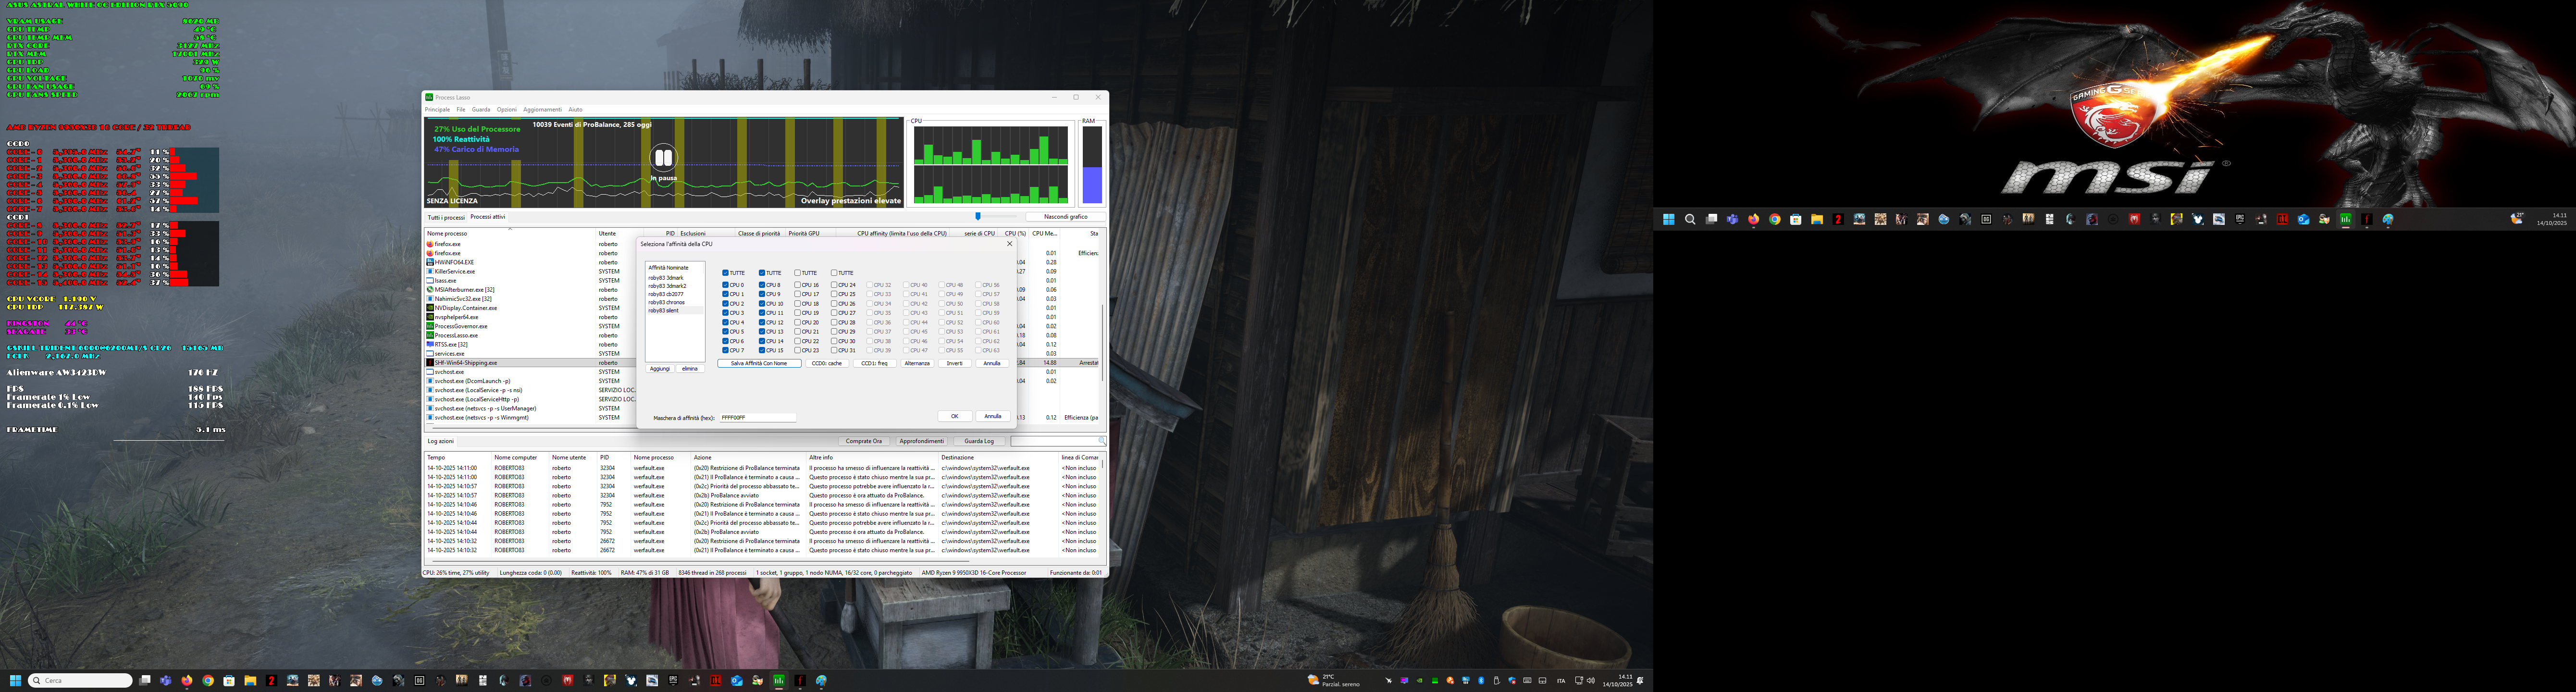The width and height of the screenshot is (2576, 692).
Task: Click the affinity mask hex field
Action: pyautogui.click(x=757, y=418)
